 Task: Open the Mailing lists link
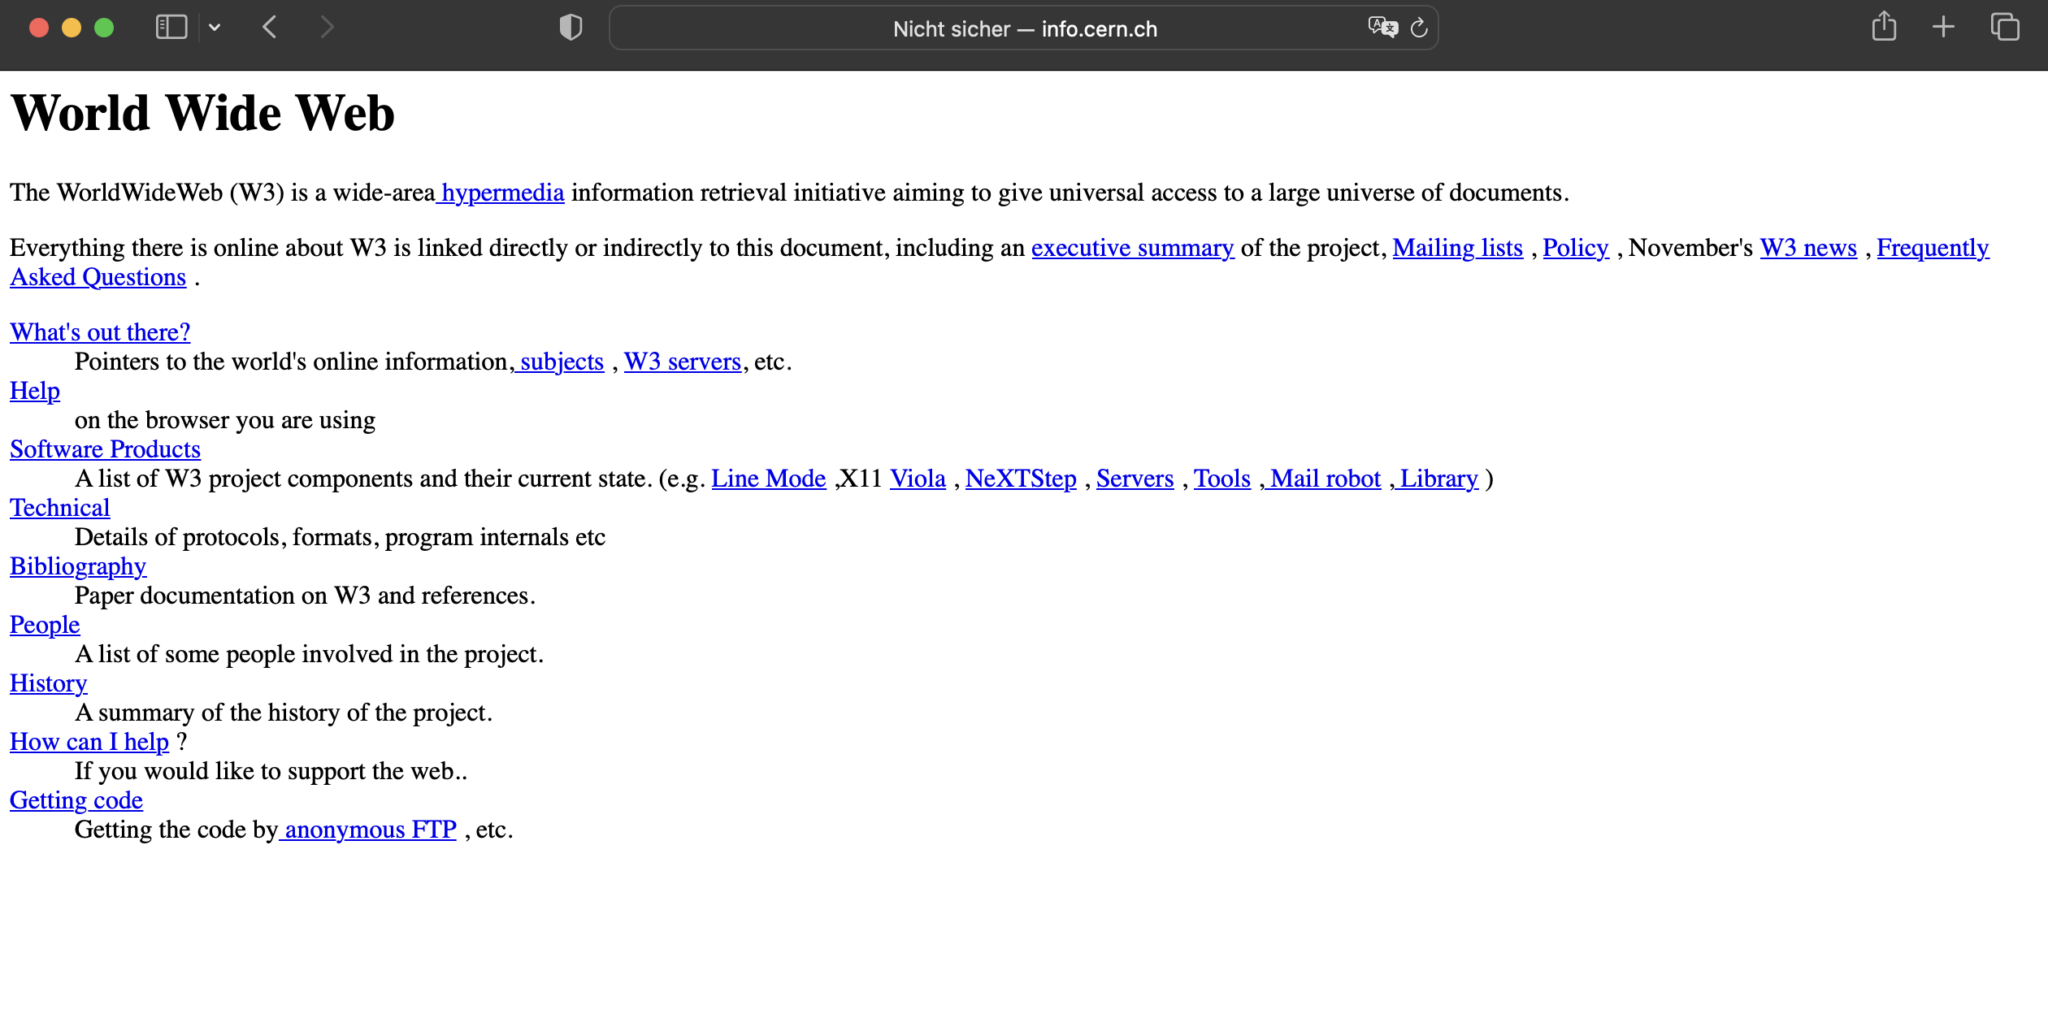coord(1457,247)
